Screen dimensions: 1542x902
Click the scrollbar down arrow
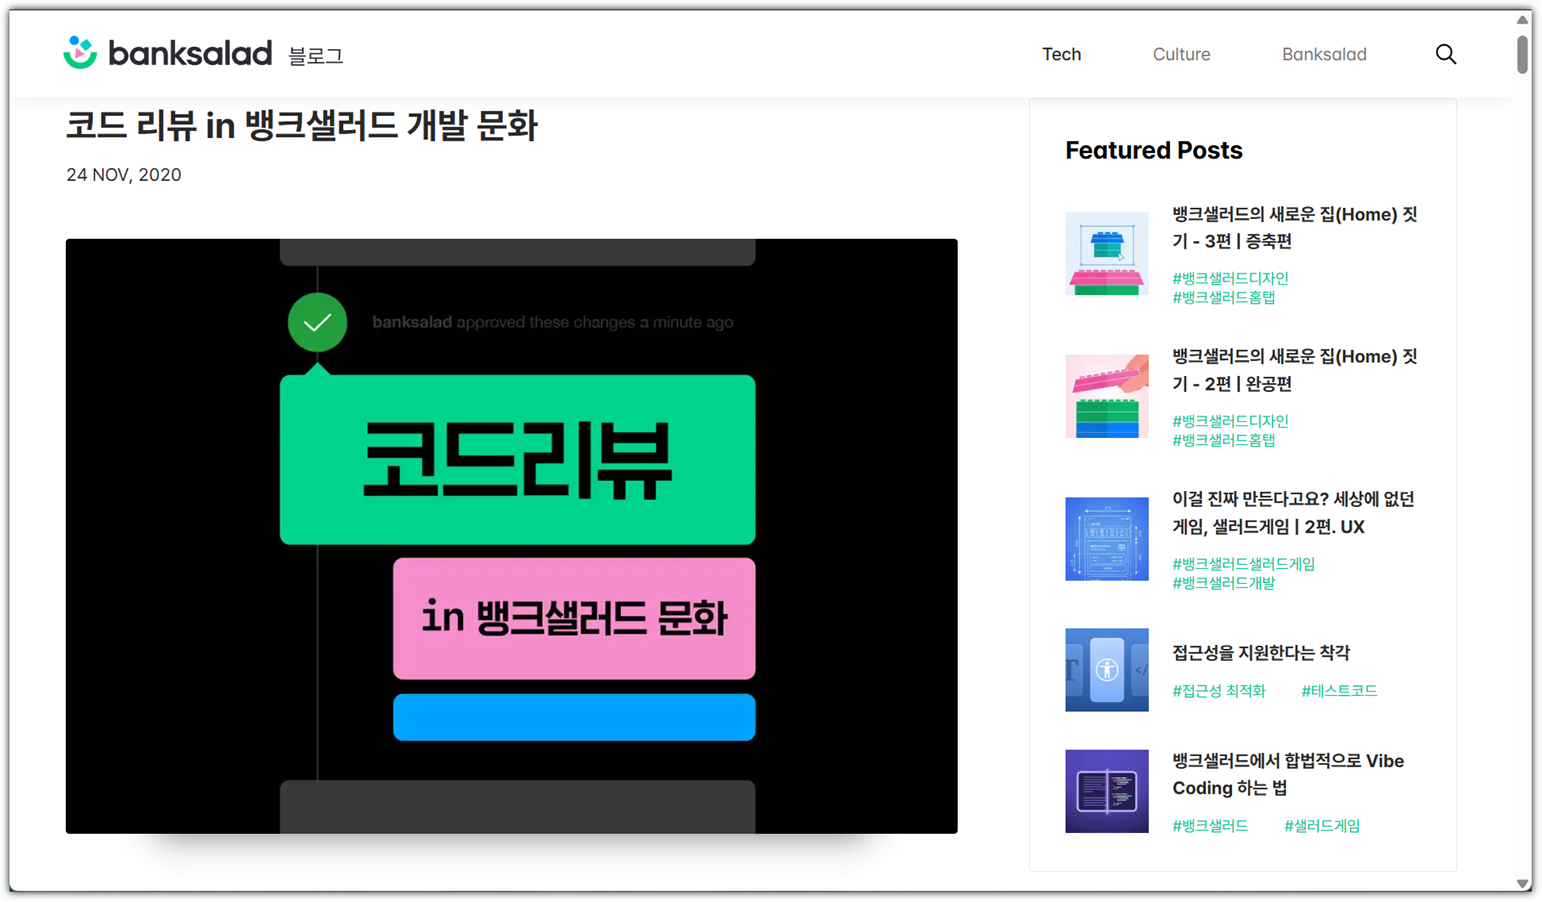[1522, 884]
